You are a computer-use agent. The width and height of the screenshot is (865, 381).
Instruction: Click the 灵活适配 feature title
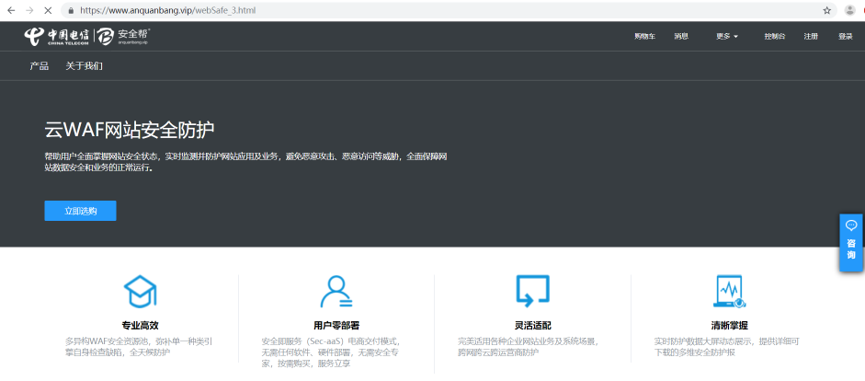pyautogui.click(x=532, y=325)
